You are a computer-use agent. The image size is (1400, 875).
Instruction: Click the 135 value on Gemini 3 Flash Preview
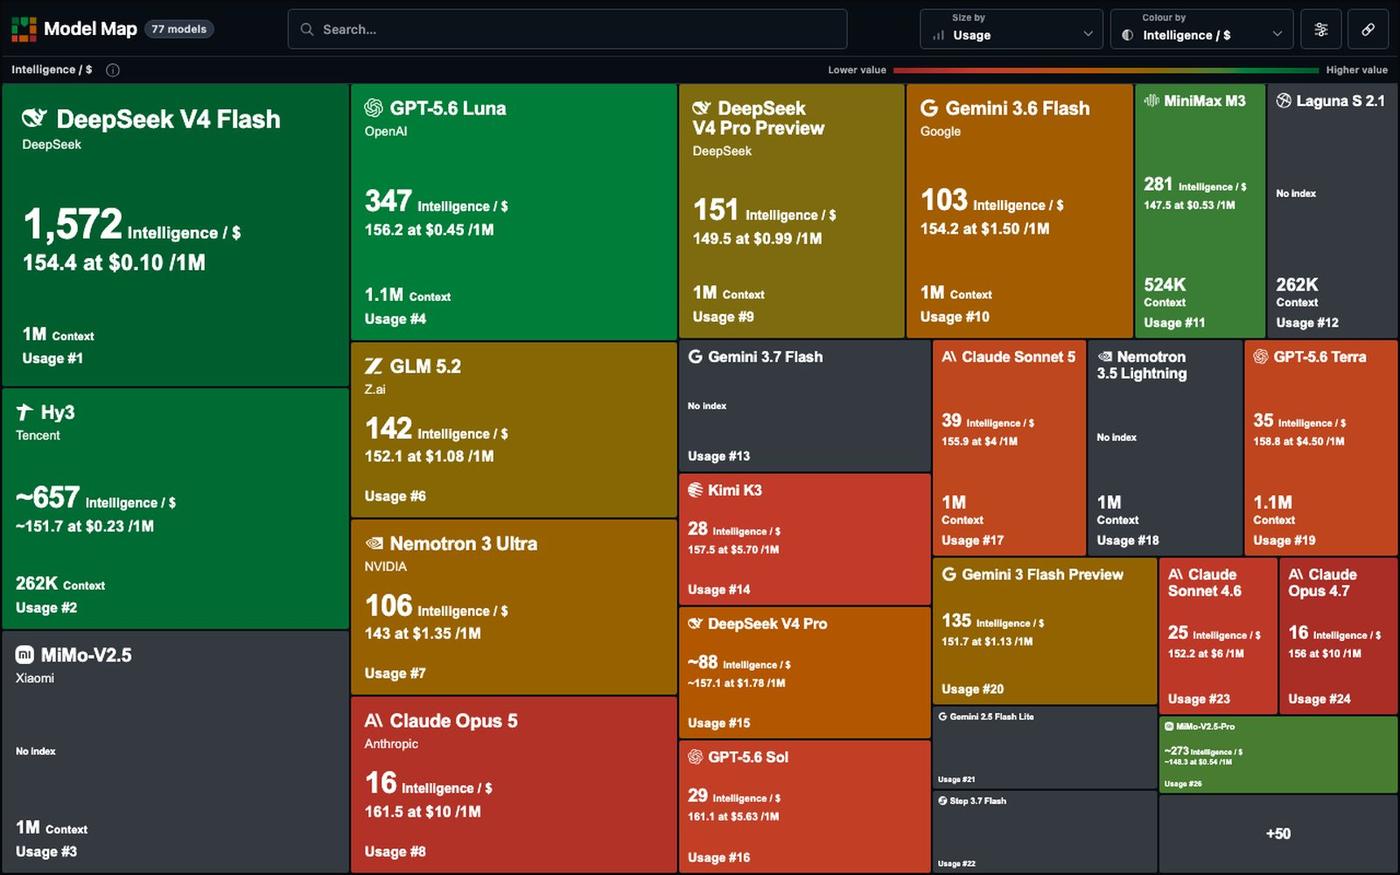956,621
